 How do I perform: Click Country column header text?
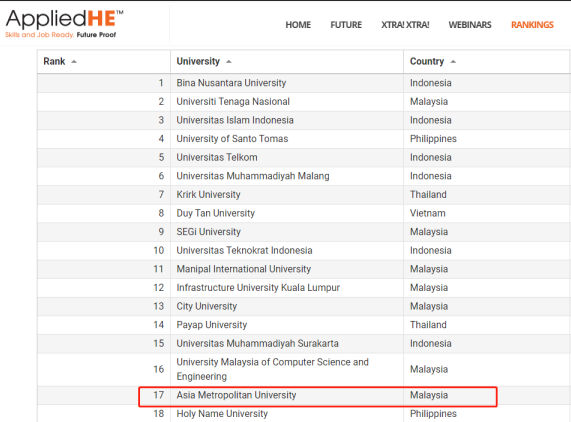[x=427, y=61]
